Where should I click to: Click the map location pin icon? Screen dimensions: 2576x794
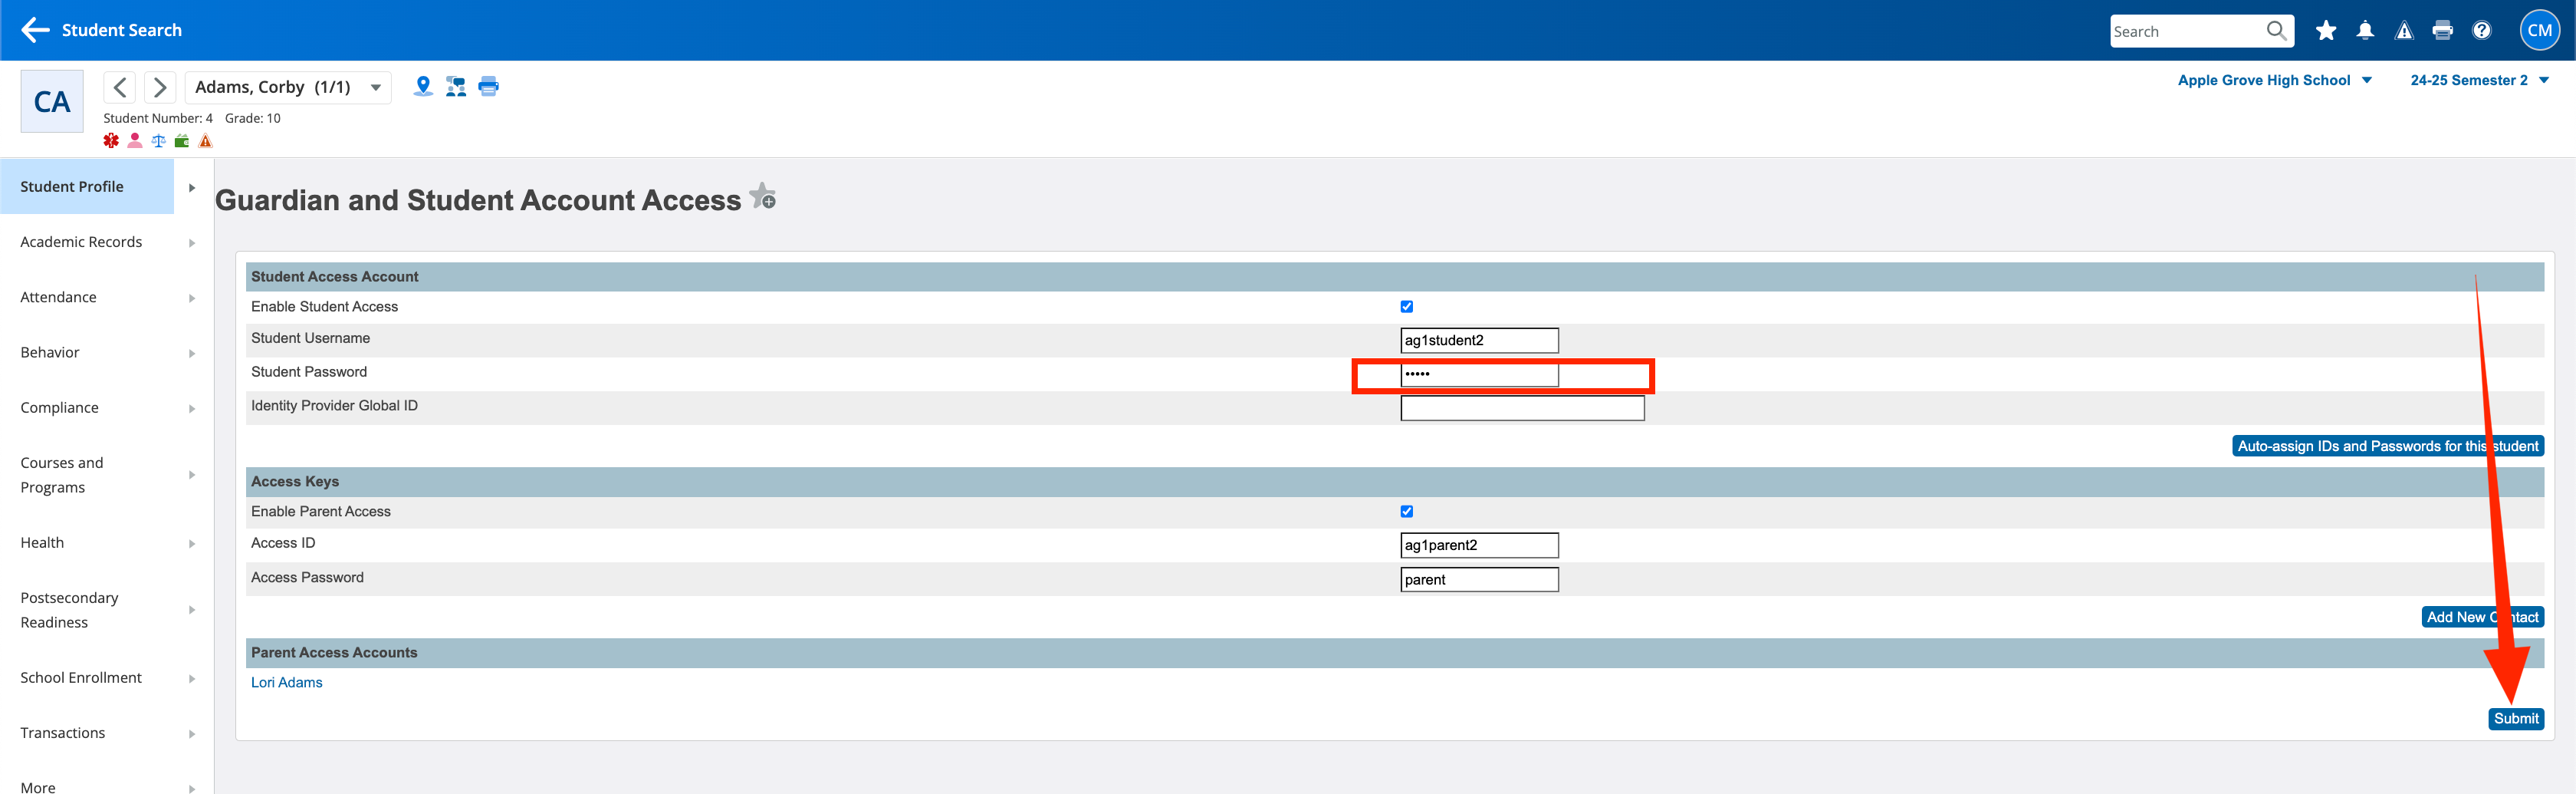[x=423, y=86]
